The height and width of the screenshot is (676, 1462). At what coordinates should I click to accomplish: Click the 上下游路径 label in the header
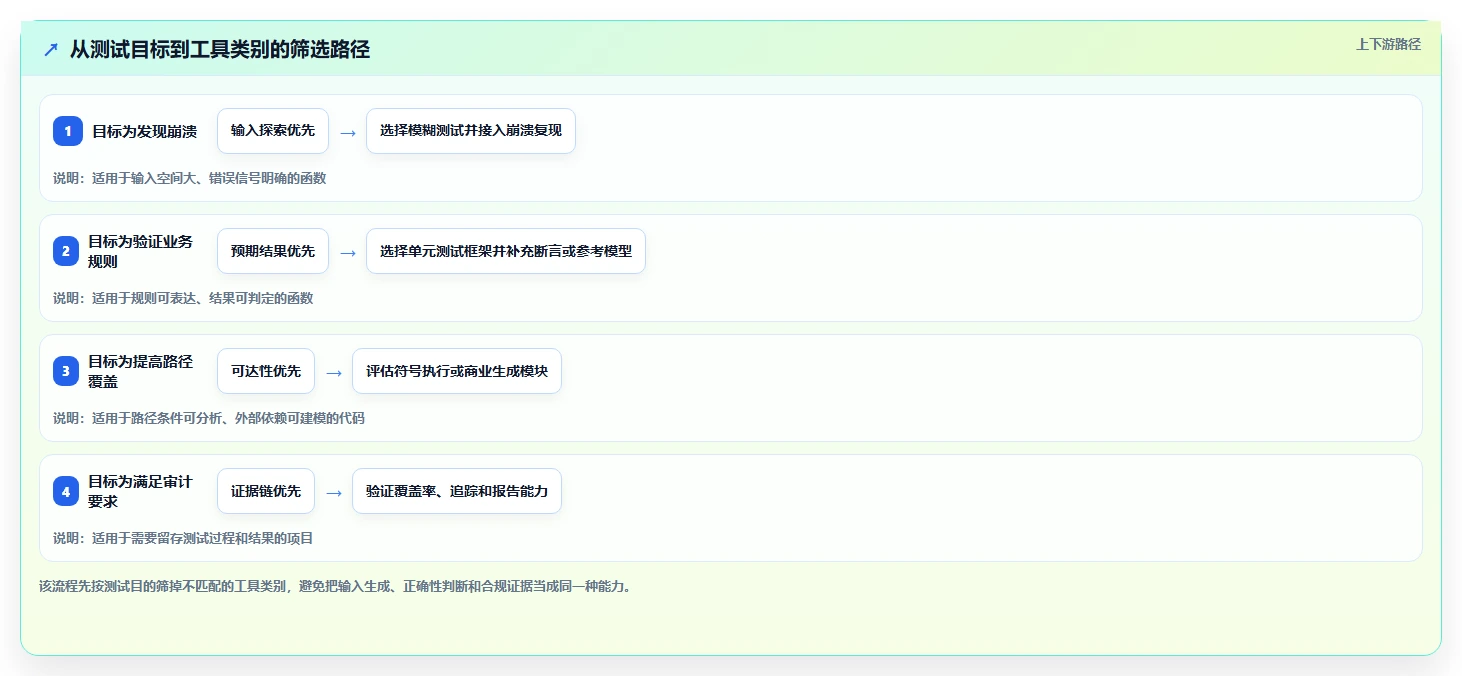[x=1388, y=44]
